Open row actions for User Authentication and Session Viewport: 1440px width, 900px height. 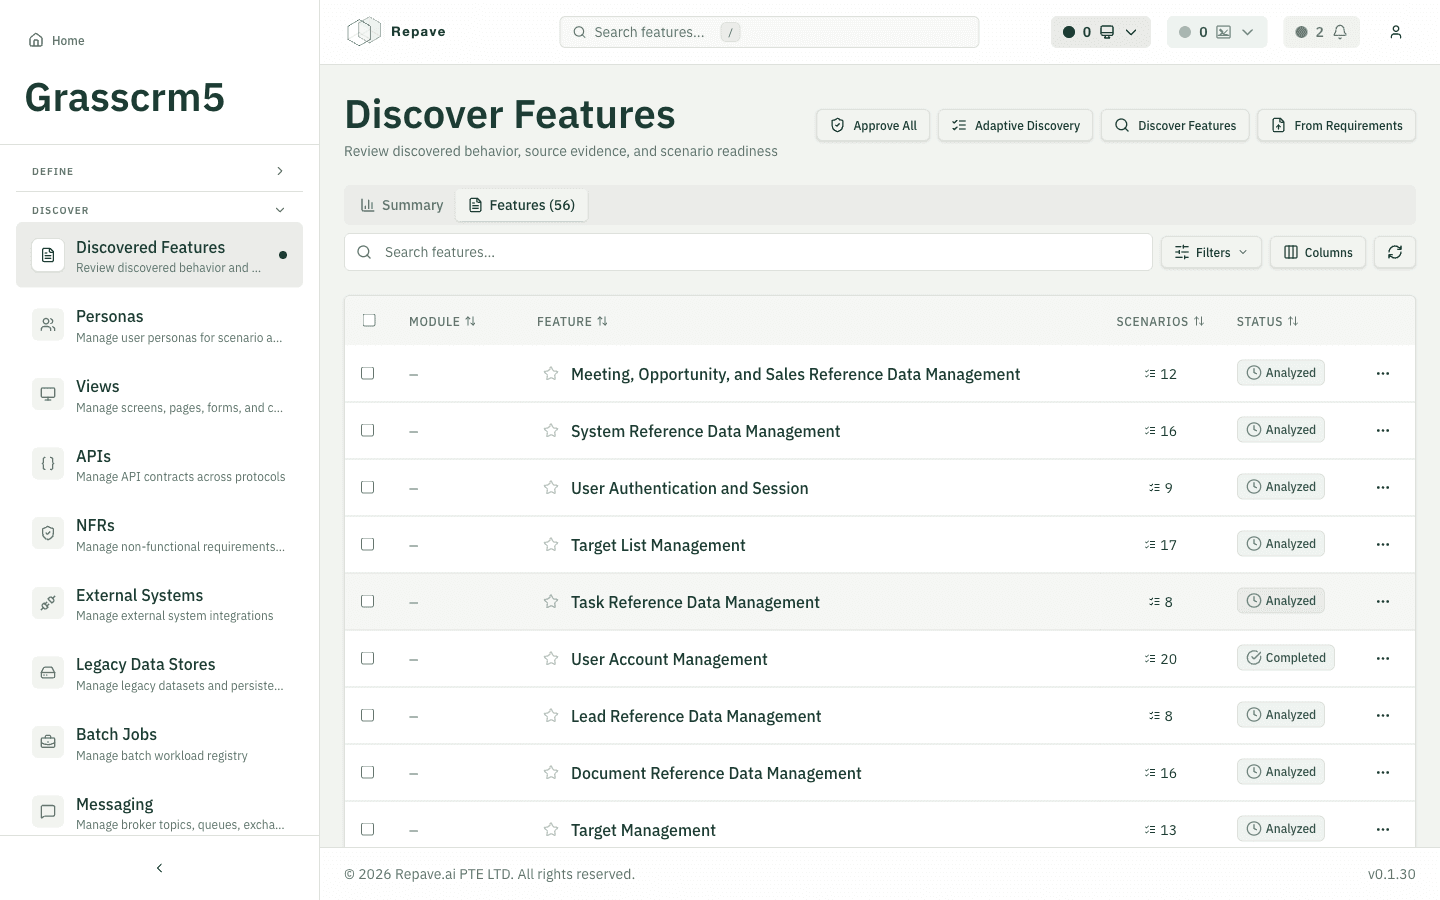(x=1383, y=488)
